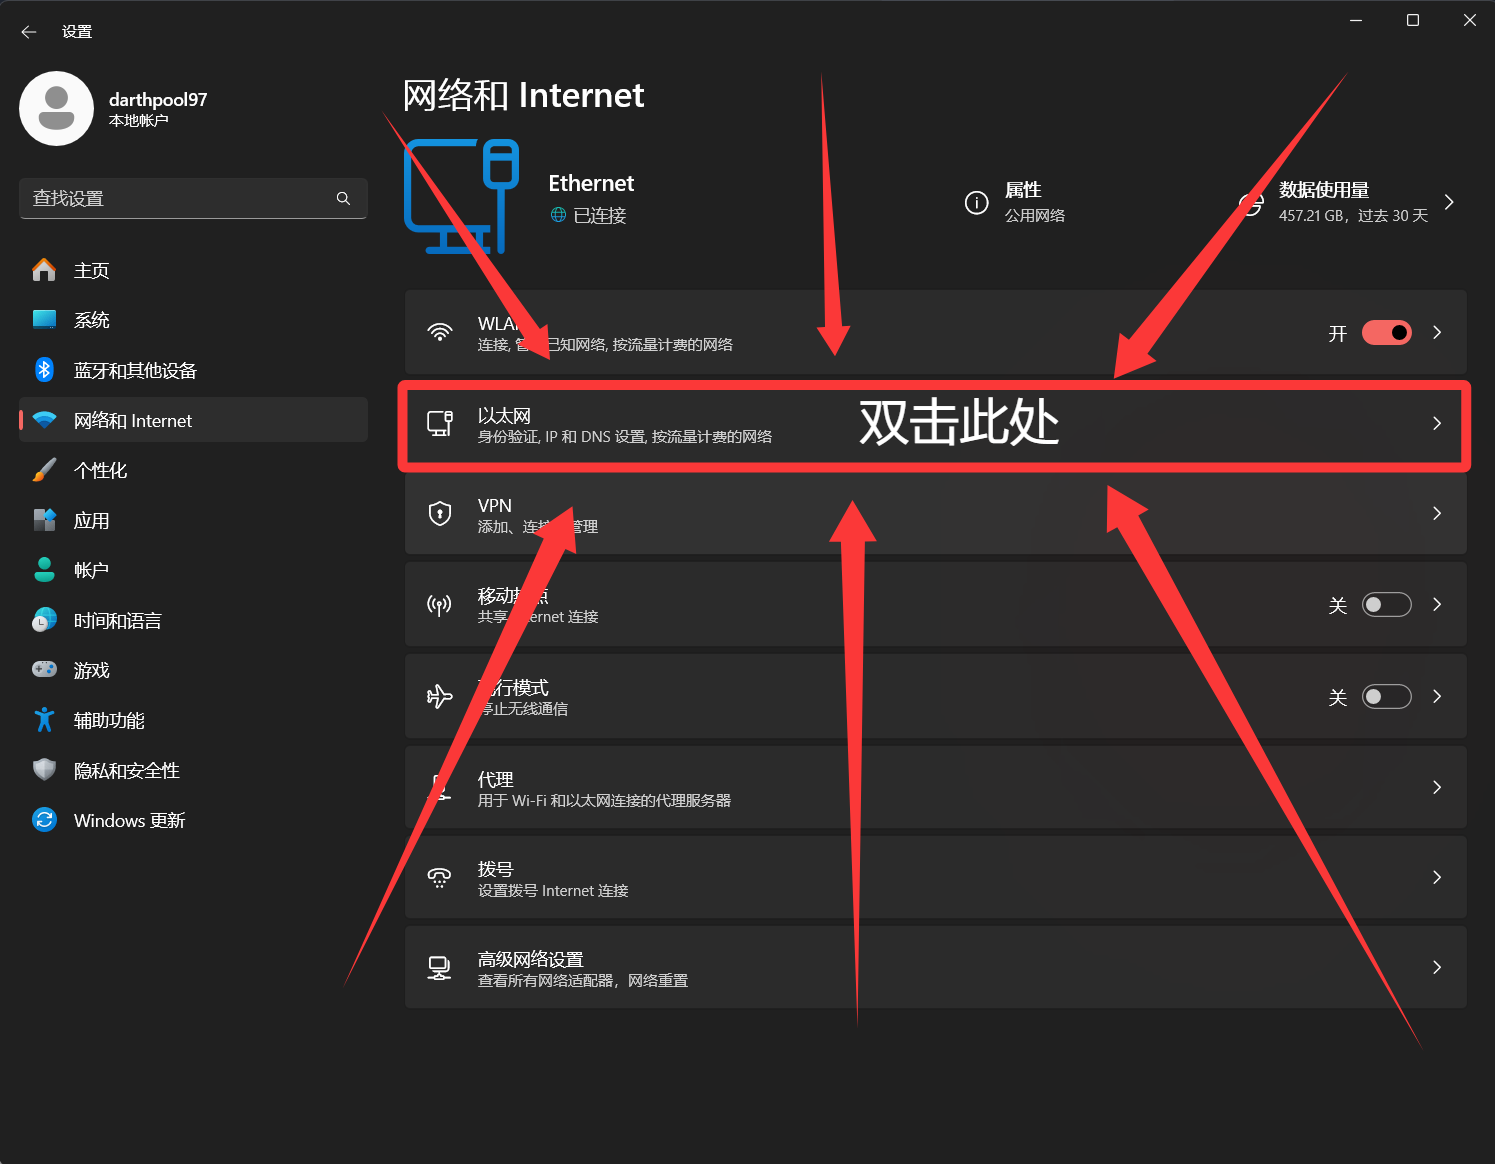Turn on airplane mode toggle

coord(1386,697)
